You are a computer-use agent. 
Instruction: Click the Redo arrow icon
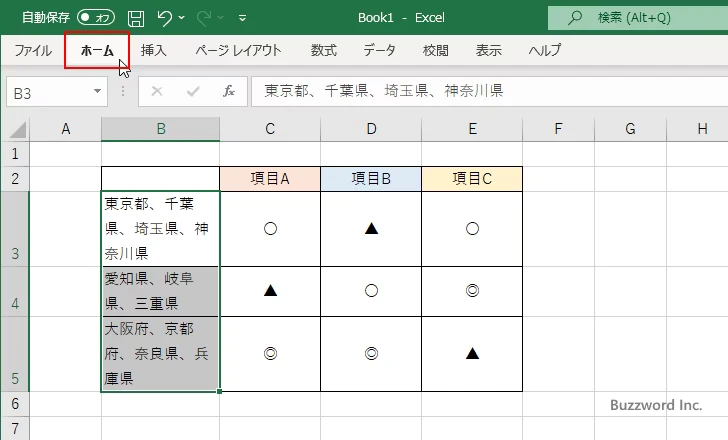pos(203,18)
